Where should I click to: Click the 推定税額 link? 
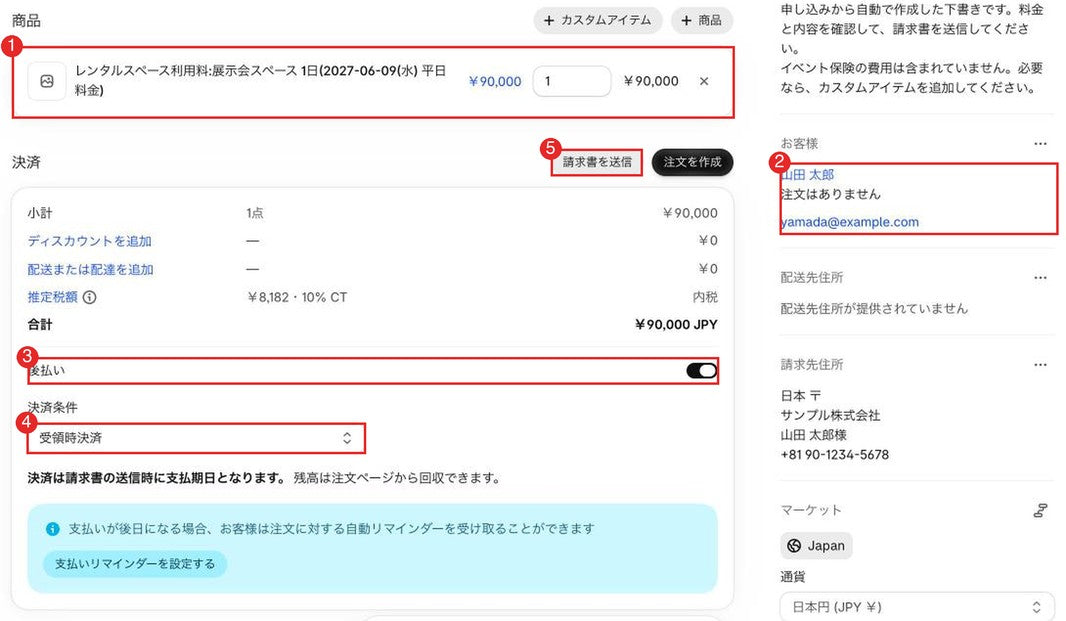tap(52, 297)
